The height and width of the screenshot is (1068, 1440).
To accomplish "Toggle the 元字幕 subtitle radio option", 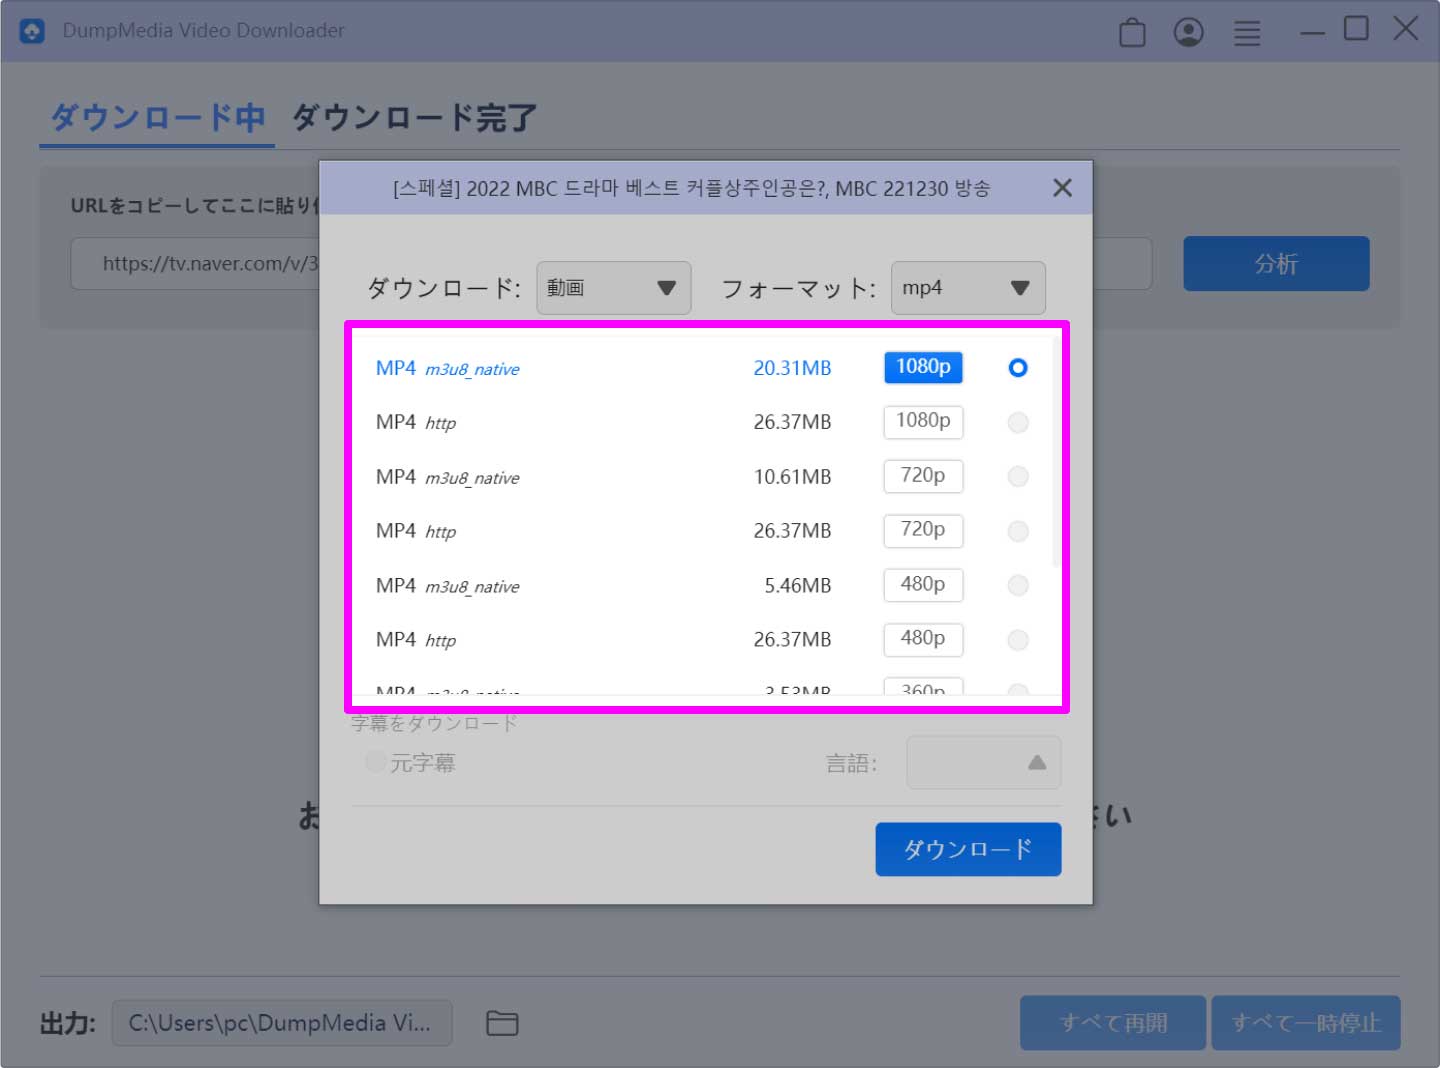I will (376, 762).
